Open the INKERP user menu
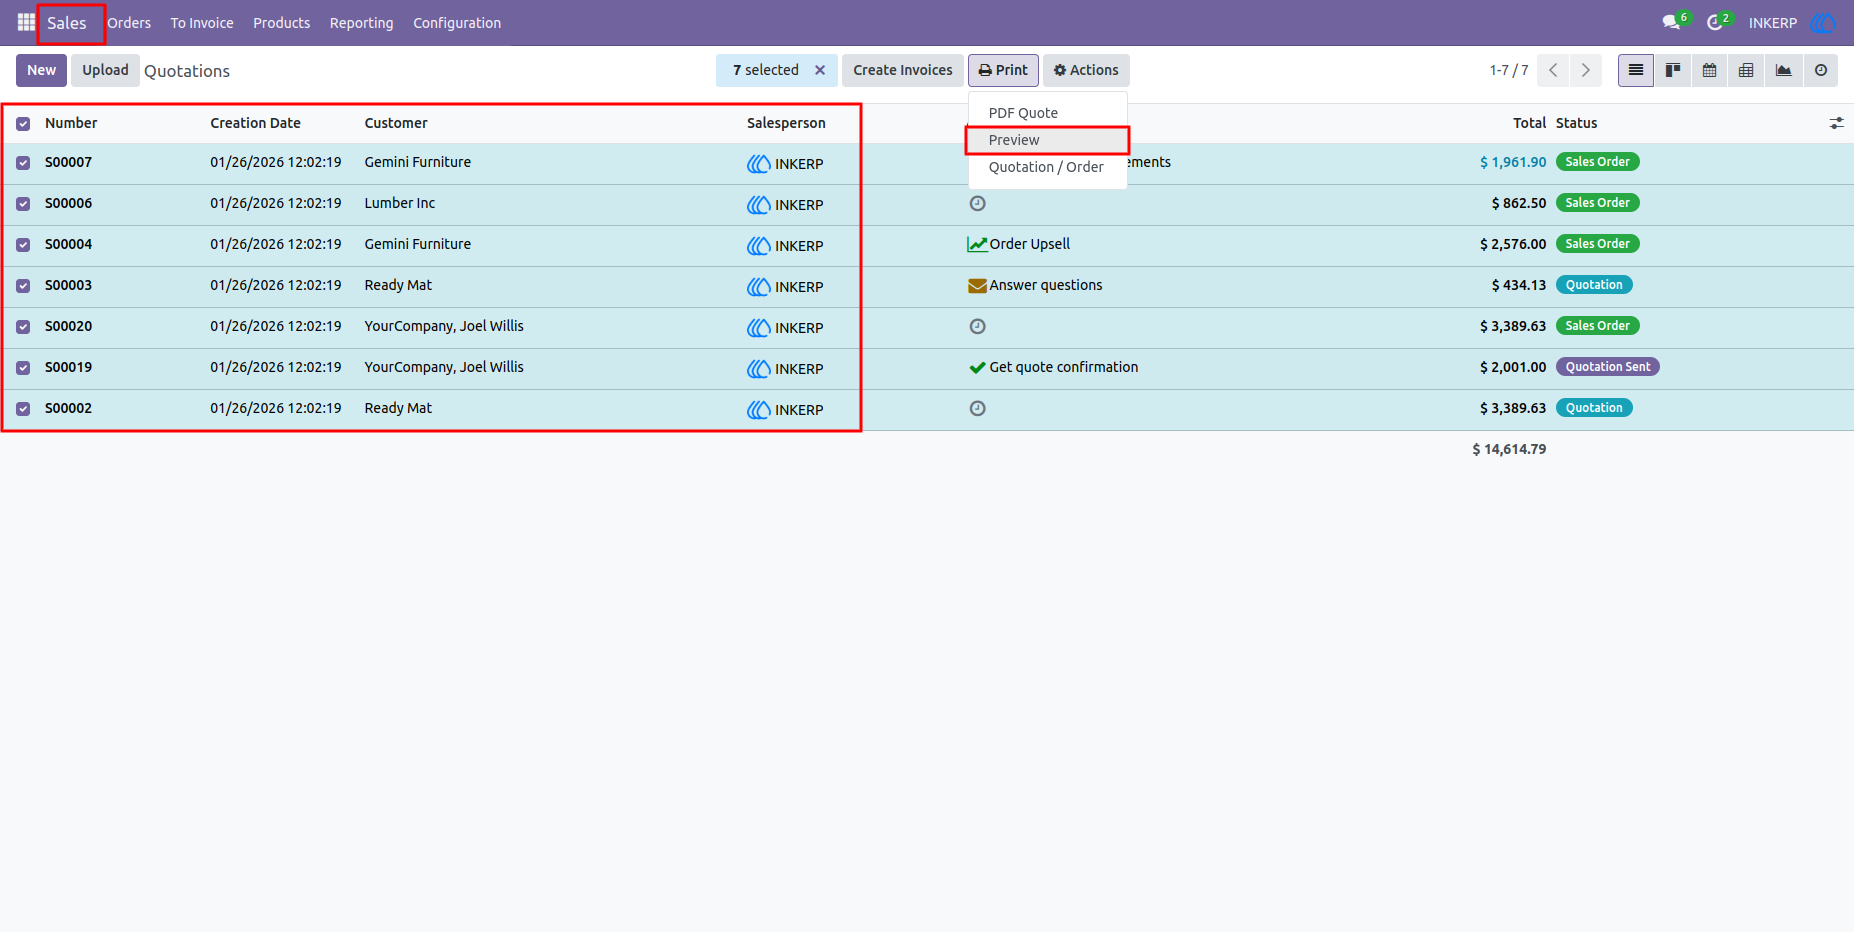The height and width of the screenshot is (932, 1854). [x=1792, y=22]
